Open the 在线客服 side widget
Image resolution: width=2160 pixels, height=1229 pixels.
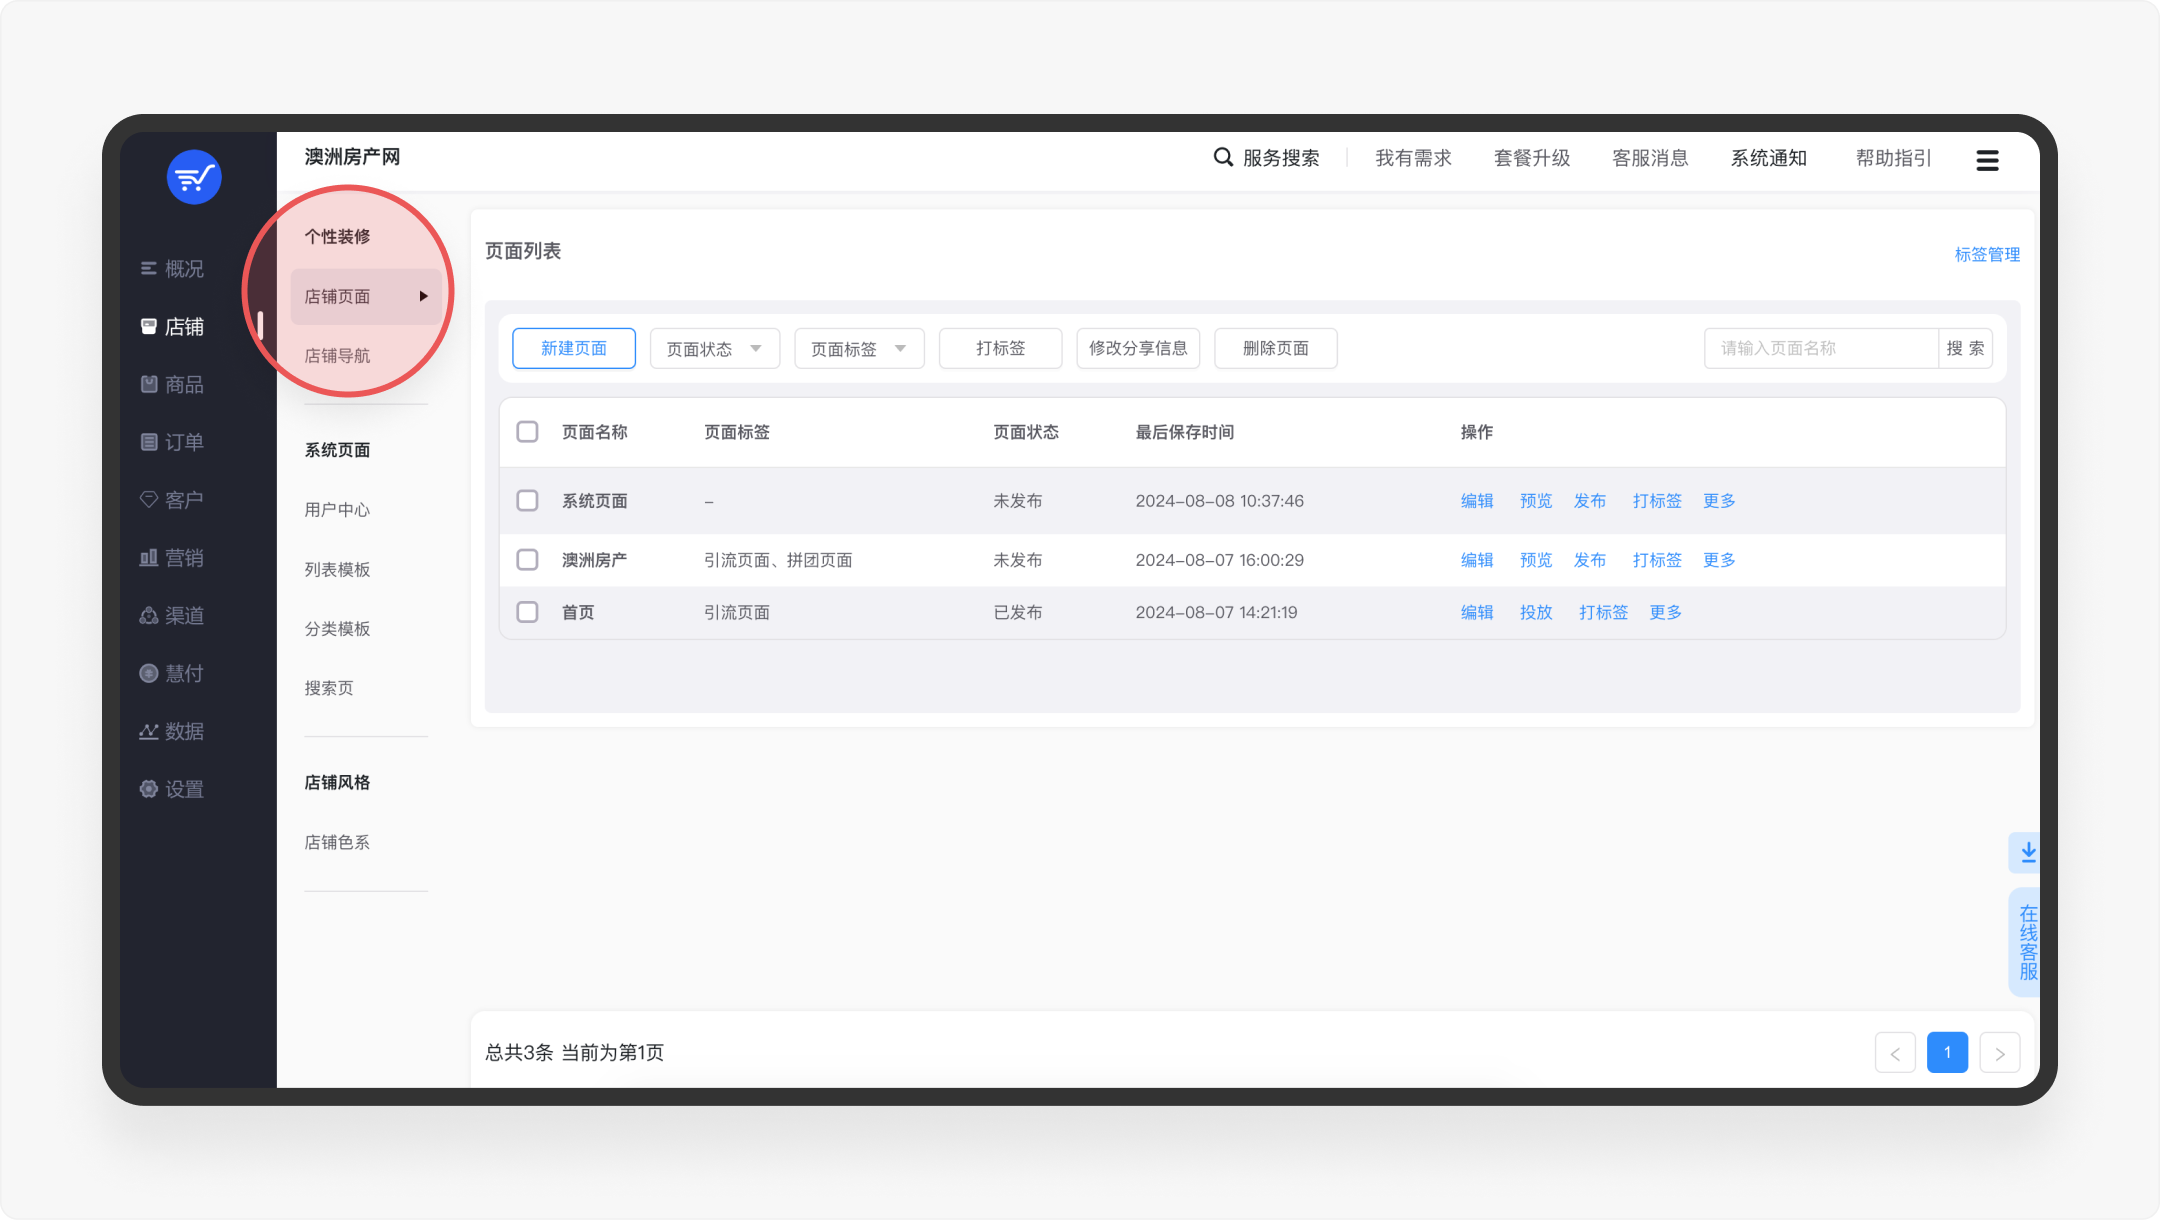2027,942
